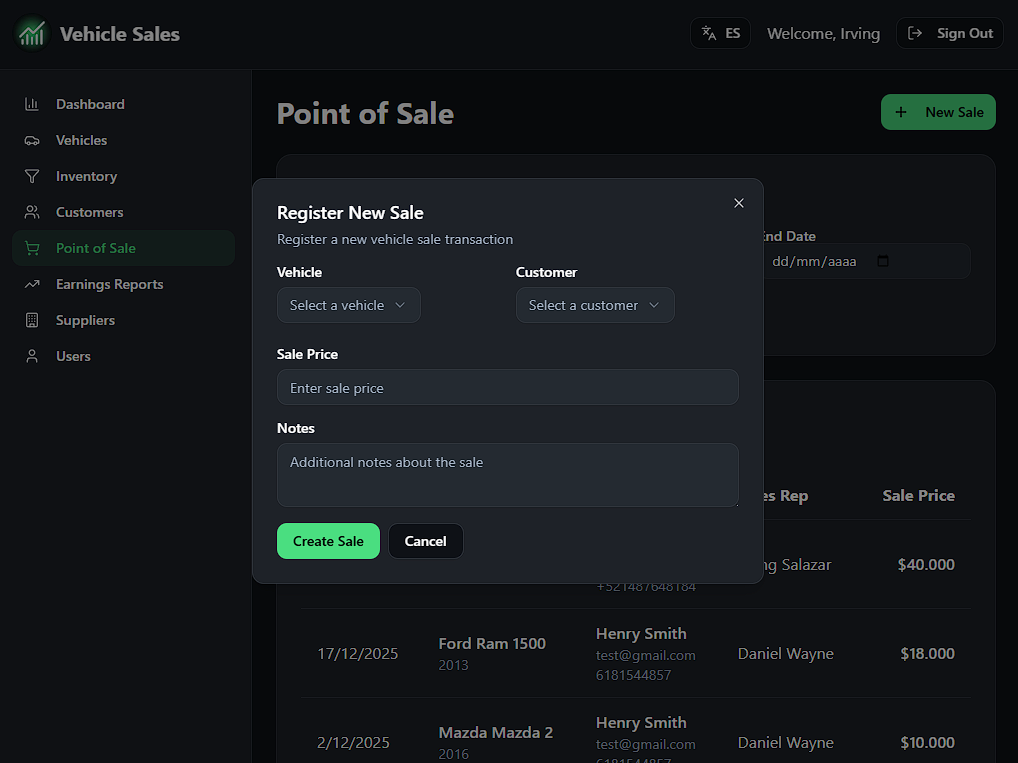Click the Sale Price field label

tap(307, 354)
